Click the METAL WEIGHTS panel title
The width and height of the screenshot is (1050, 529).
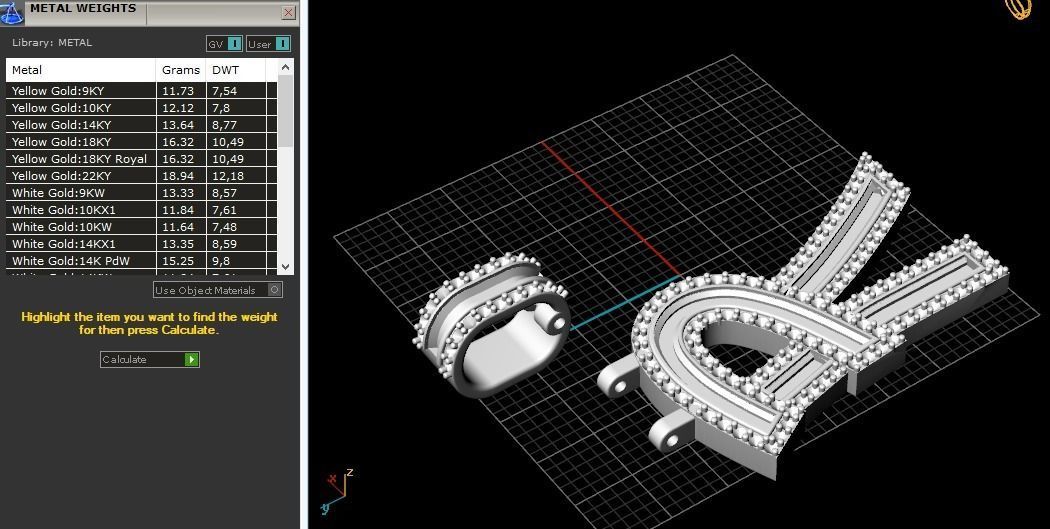coord(83,9)
